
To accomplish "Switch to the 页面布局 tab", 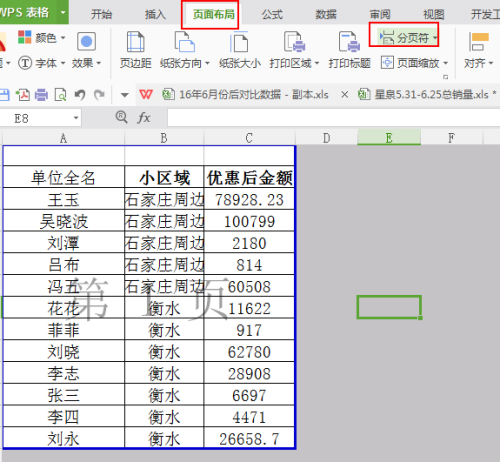I will click(x=214, y=14).
